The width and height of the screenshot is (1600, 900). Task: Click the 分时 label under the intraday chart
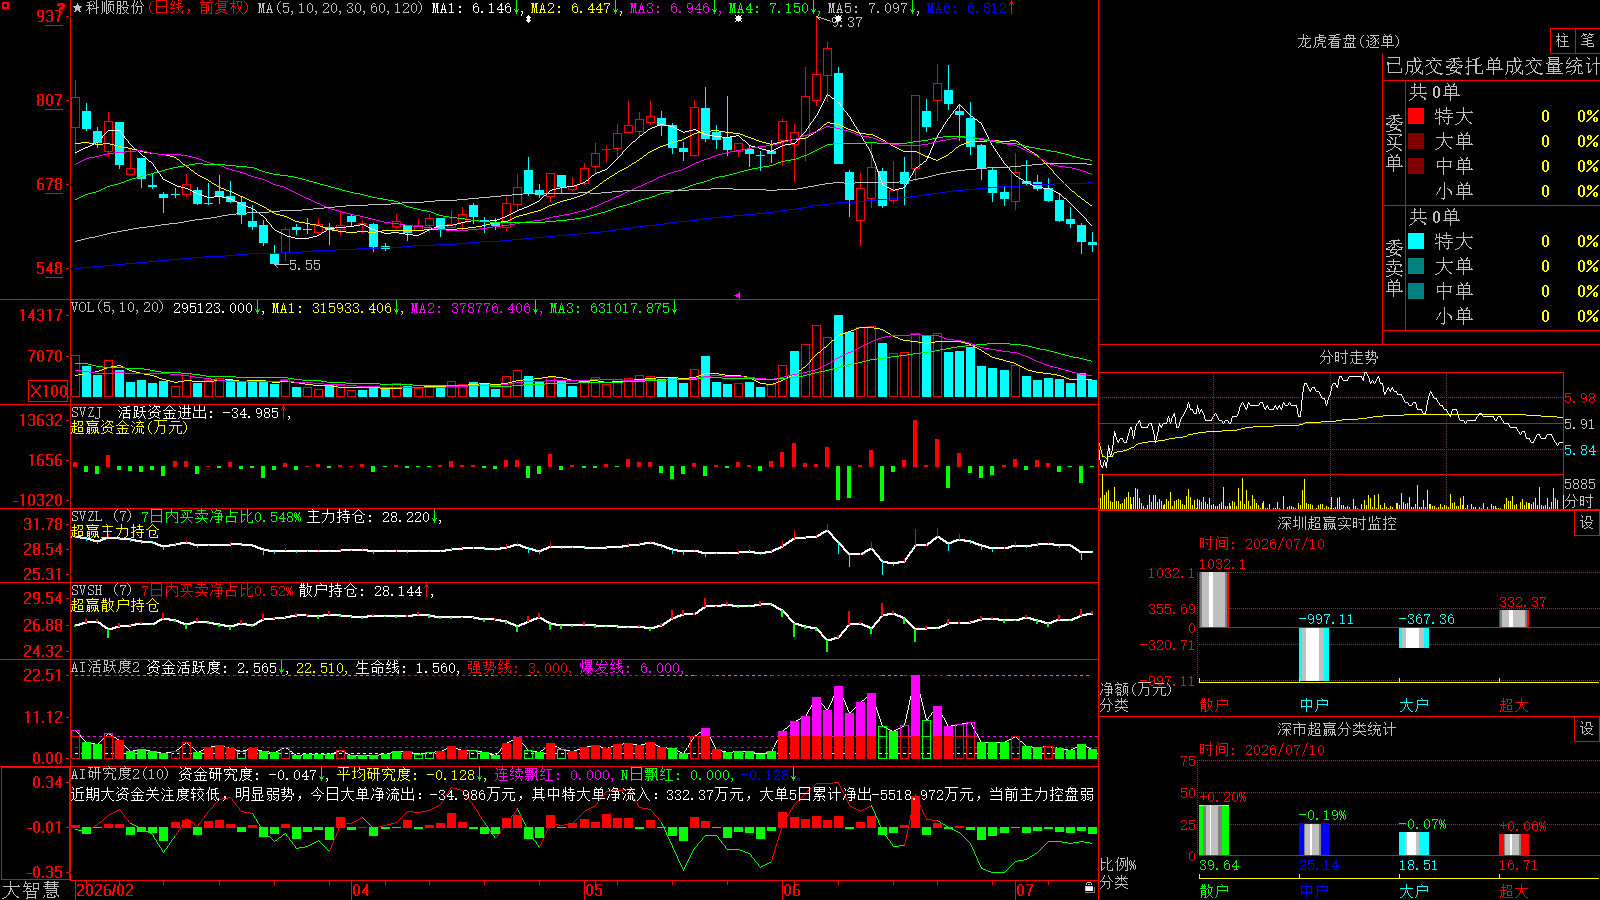[1578, 501]
